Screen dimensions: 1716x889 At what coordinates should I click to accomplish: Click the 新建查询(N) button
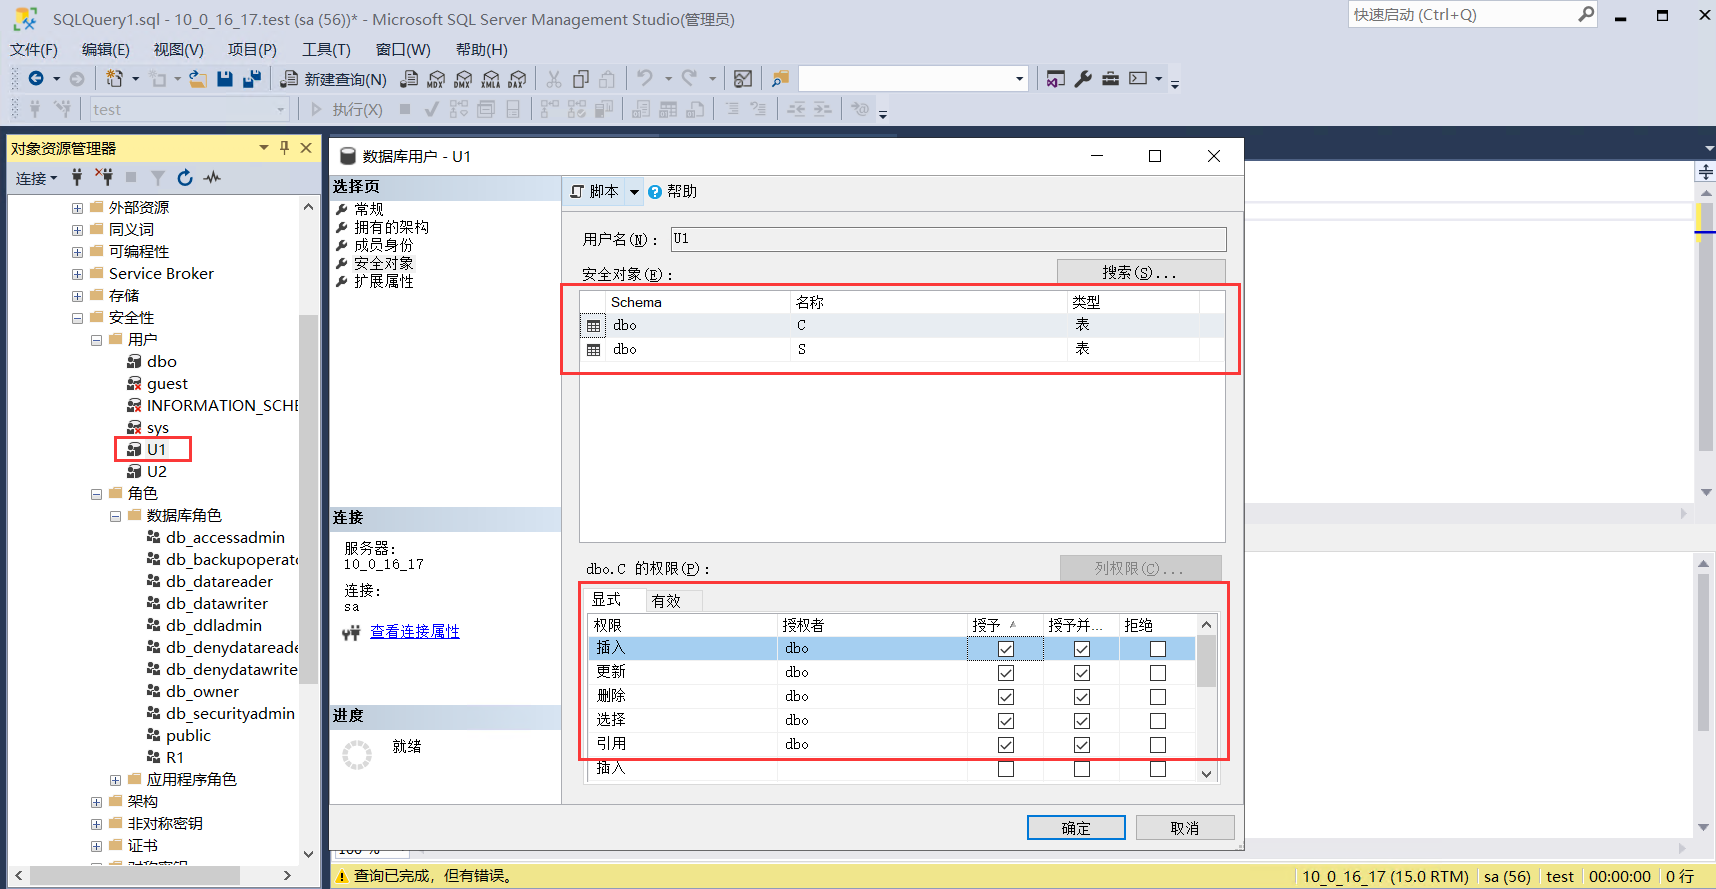(334, 79)
